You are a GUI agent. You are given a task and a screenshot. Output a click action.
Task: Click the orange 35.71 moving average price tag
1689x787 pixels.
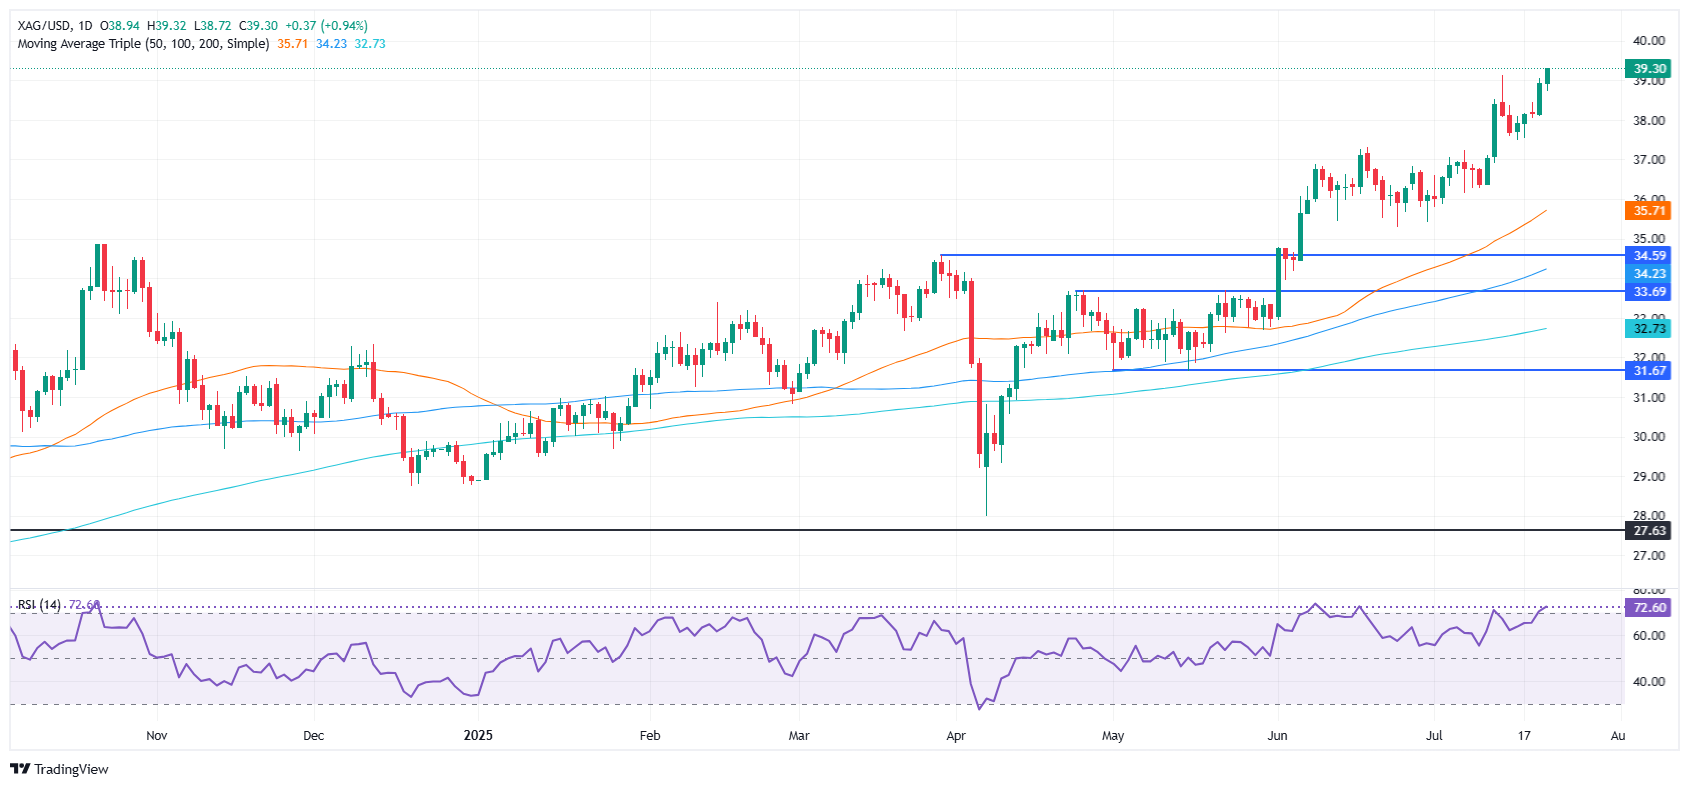coord(1649,211)
